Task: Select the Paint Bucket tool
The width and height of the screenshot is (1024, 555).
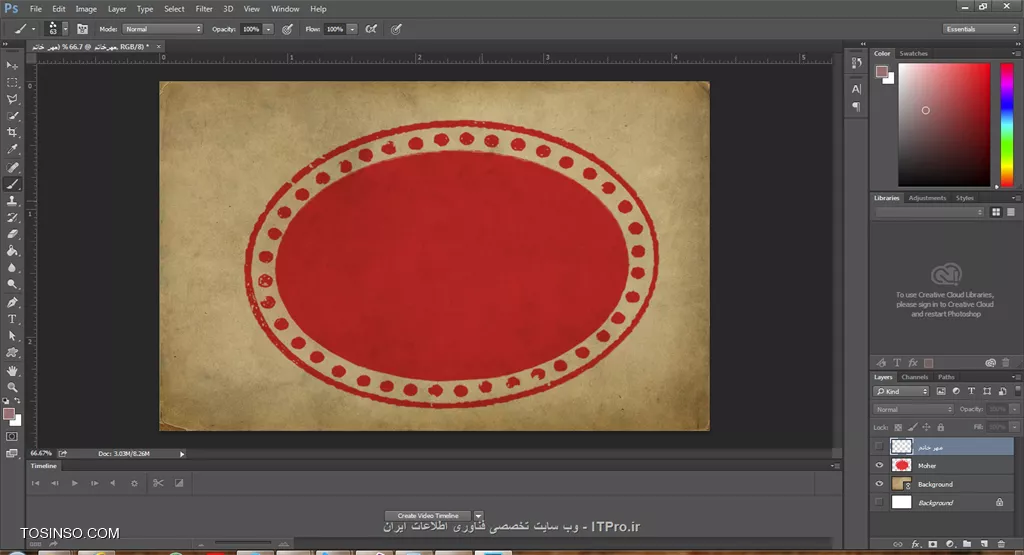Action: 12,251
